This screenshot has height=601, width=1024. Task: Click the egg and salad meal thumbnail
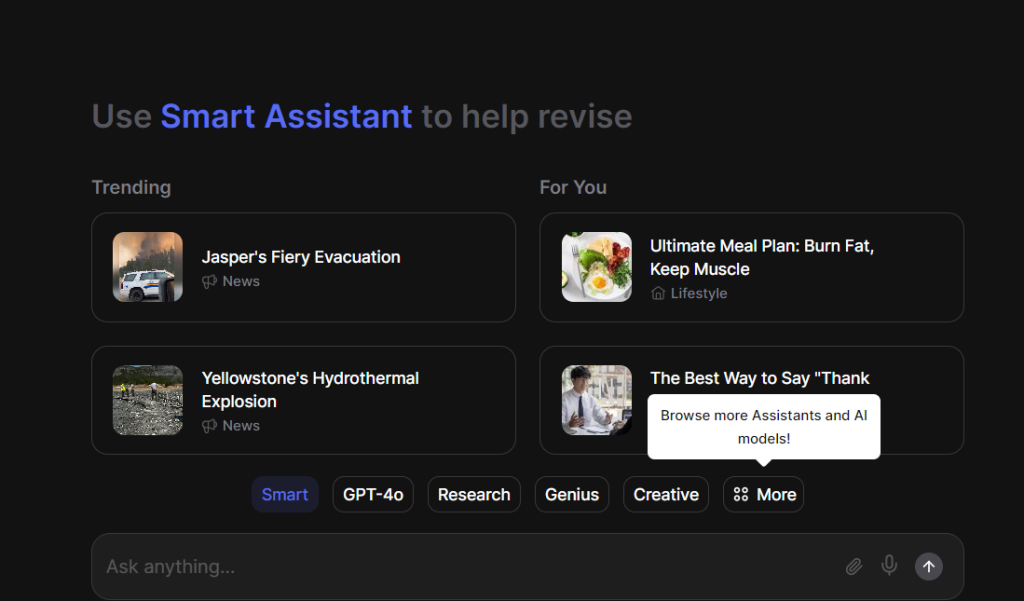click(x=597, y=267)
